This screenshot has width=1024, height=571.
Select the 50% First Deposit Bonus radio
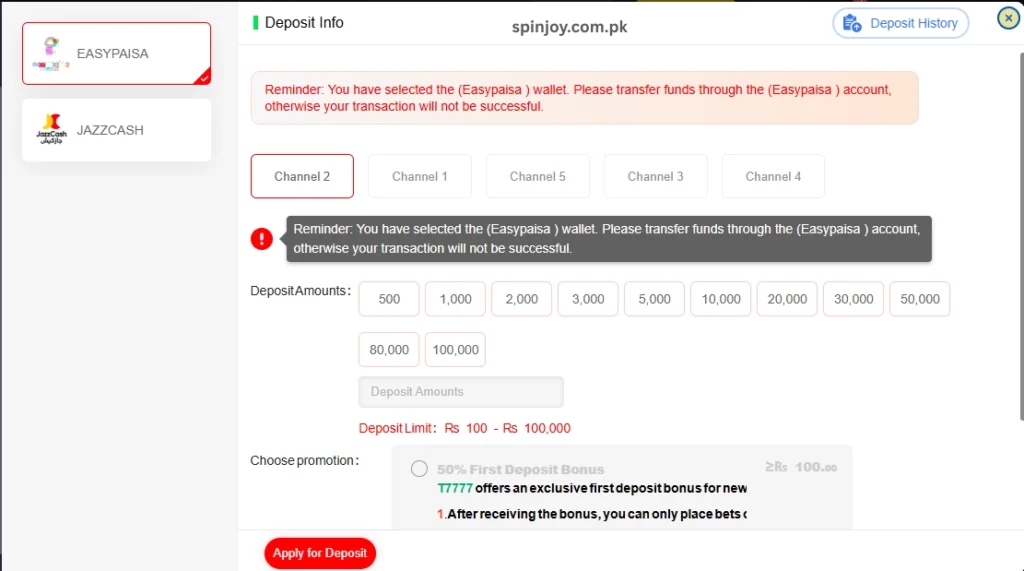point(419,469)
